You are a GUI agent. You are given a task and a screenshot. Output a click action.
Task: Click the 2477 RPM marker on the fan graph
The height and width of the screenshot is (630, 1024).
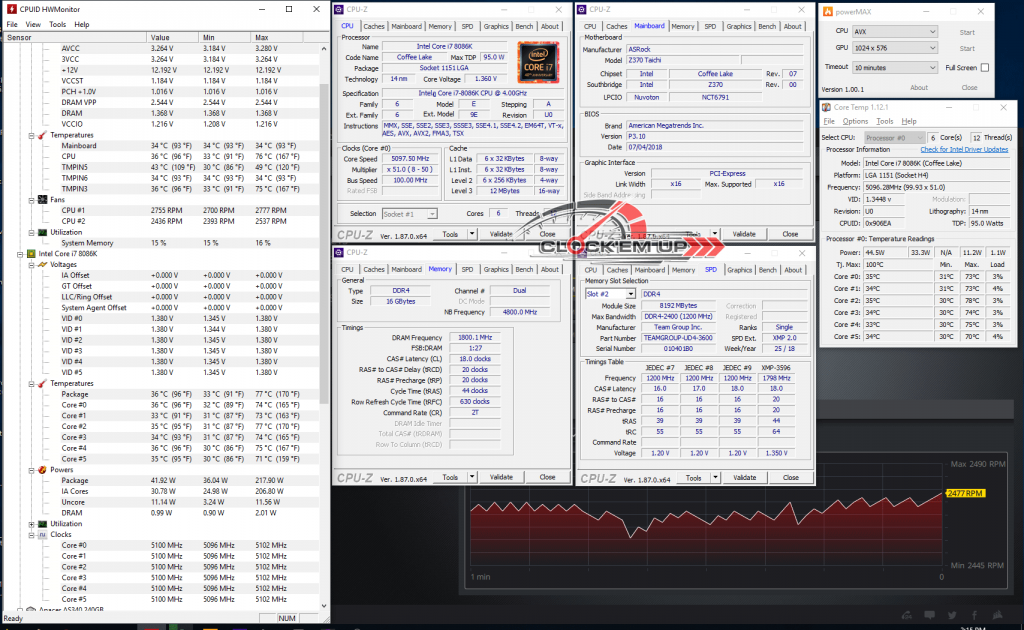click(965, 493)
